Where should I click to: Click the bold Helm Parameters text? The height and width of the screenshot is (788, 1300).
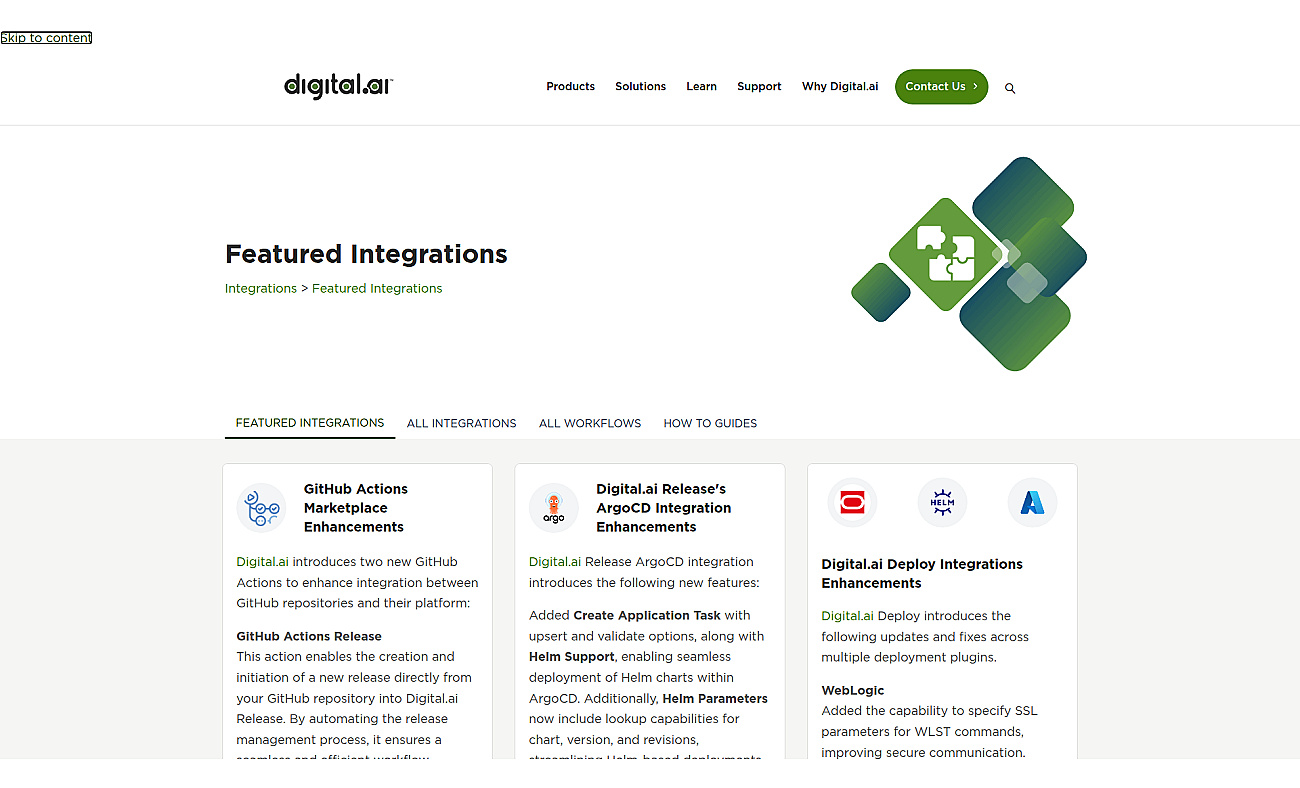(715, 699)
